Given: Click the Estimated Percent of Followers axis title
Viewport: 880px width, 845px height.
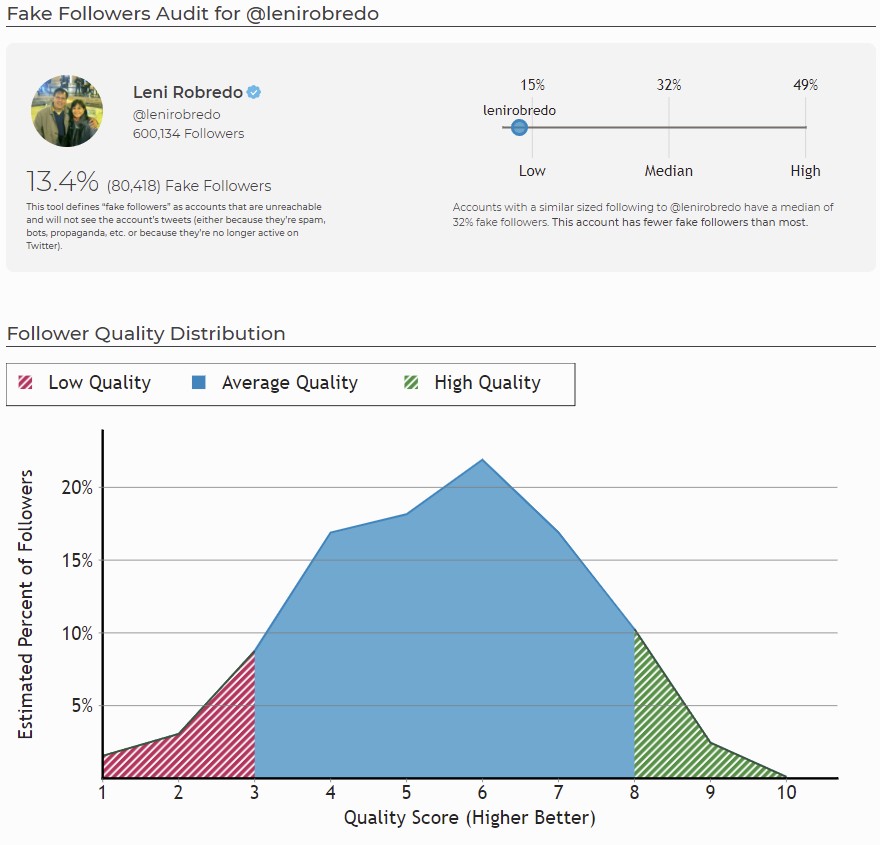Looking at the screenshot, I should pos(25,604).
